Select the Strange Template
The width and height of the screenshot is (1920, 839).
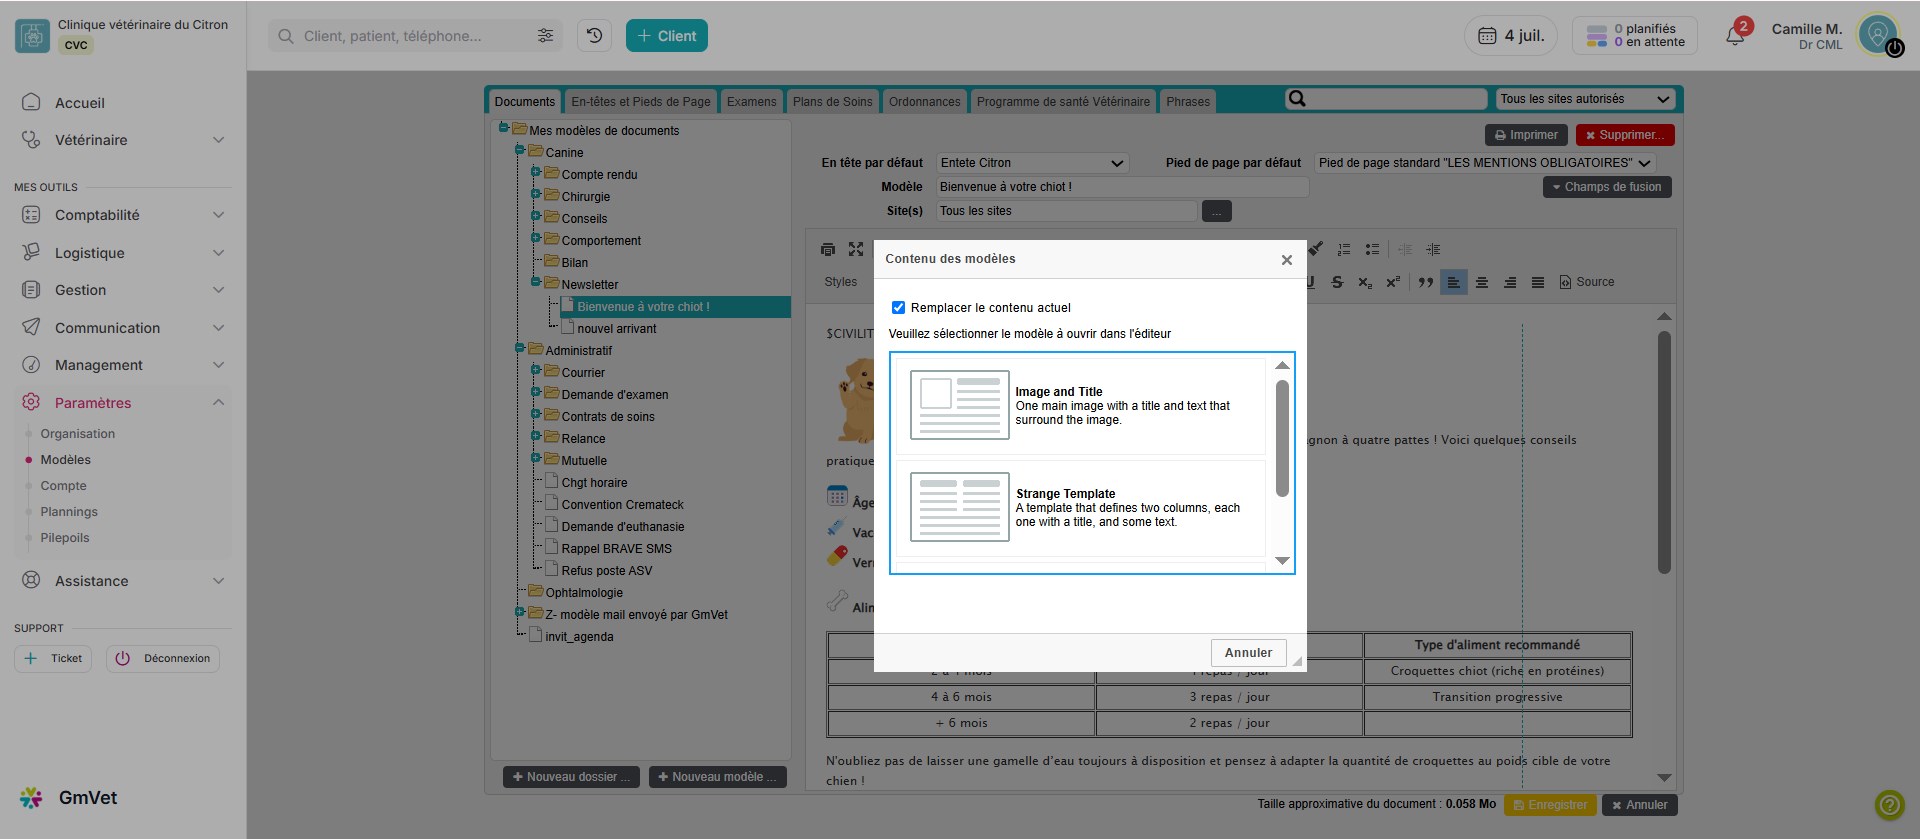coord(1080,507)
